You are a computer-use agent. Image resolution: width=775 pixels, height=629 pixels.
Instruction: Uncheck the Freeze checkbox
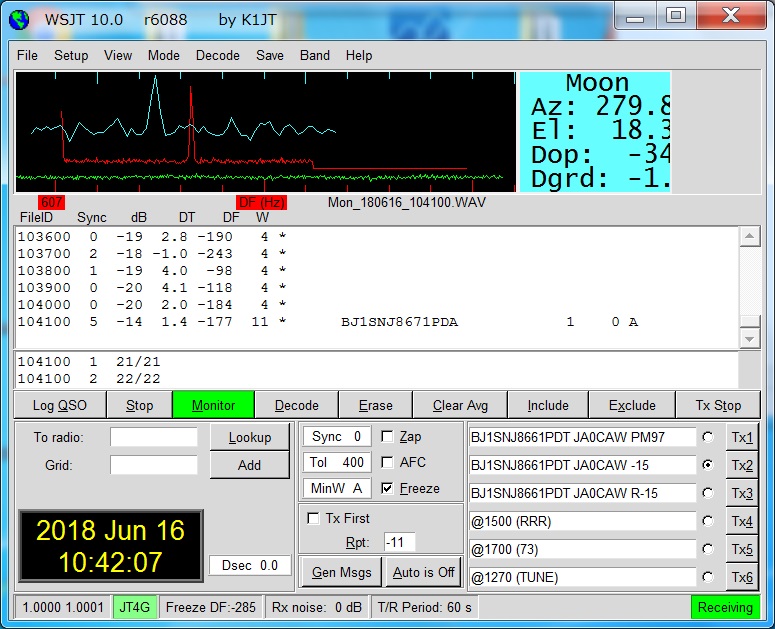[387, 489]
